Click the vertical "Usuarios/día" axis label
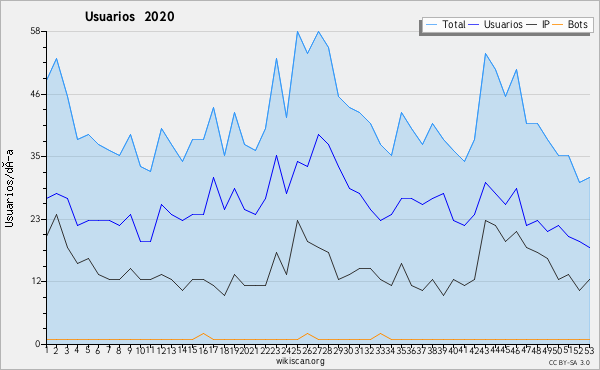This screenshot has width=600, height=370. pos(9,188)
